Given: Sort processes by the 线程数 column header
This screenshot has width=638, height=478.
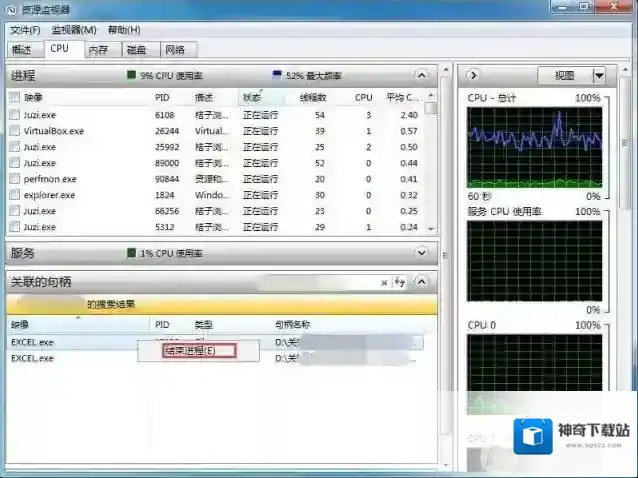Looking at the screenshot, I should (x=313, y=98).
